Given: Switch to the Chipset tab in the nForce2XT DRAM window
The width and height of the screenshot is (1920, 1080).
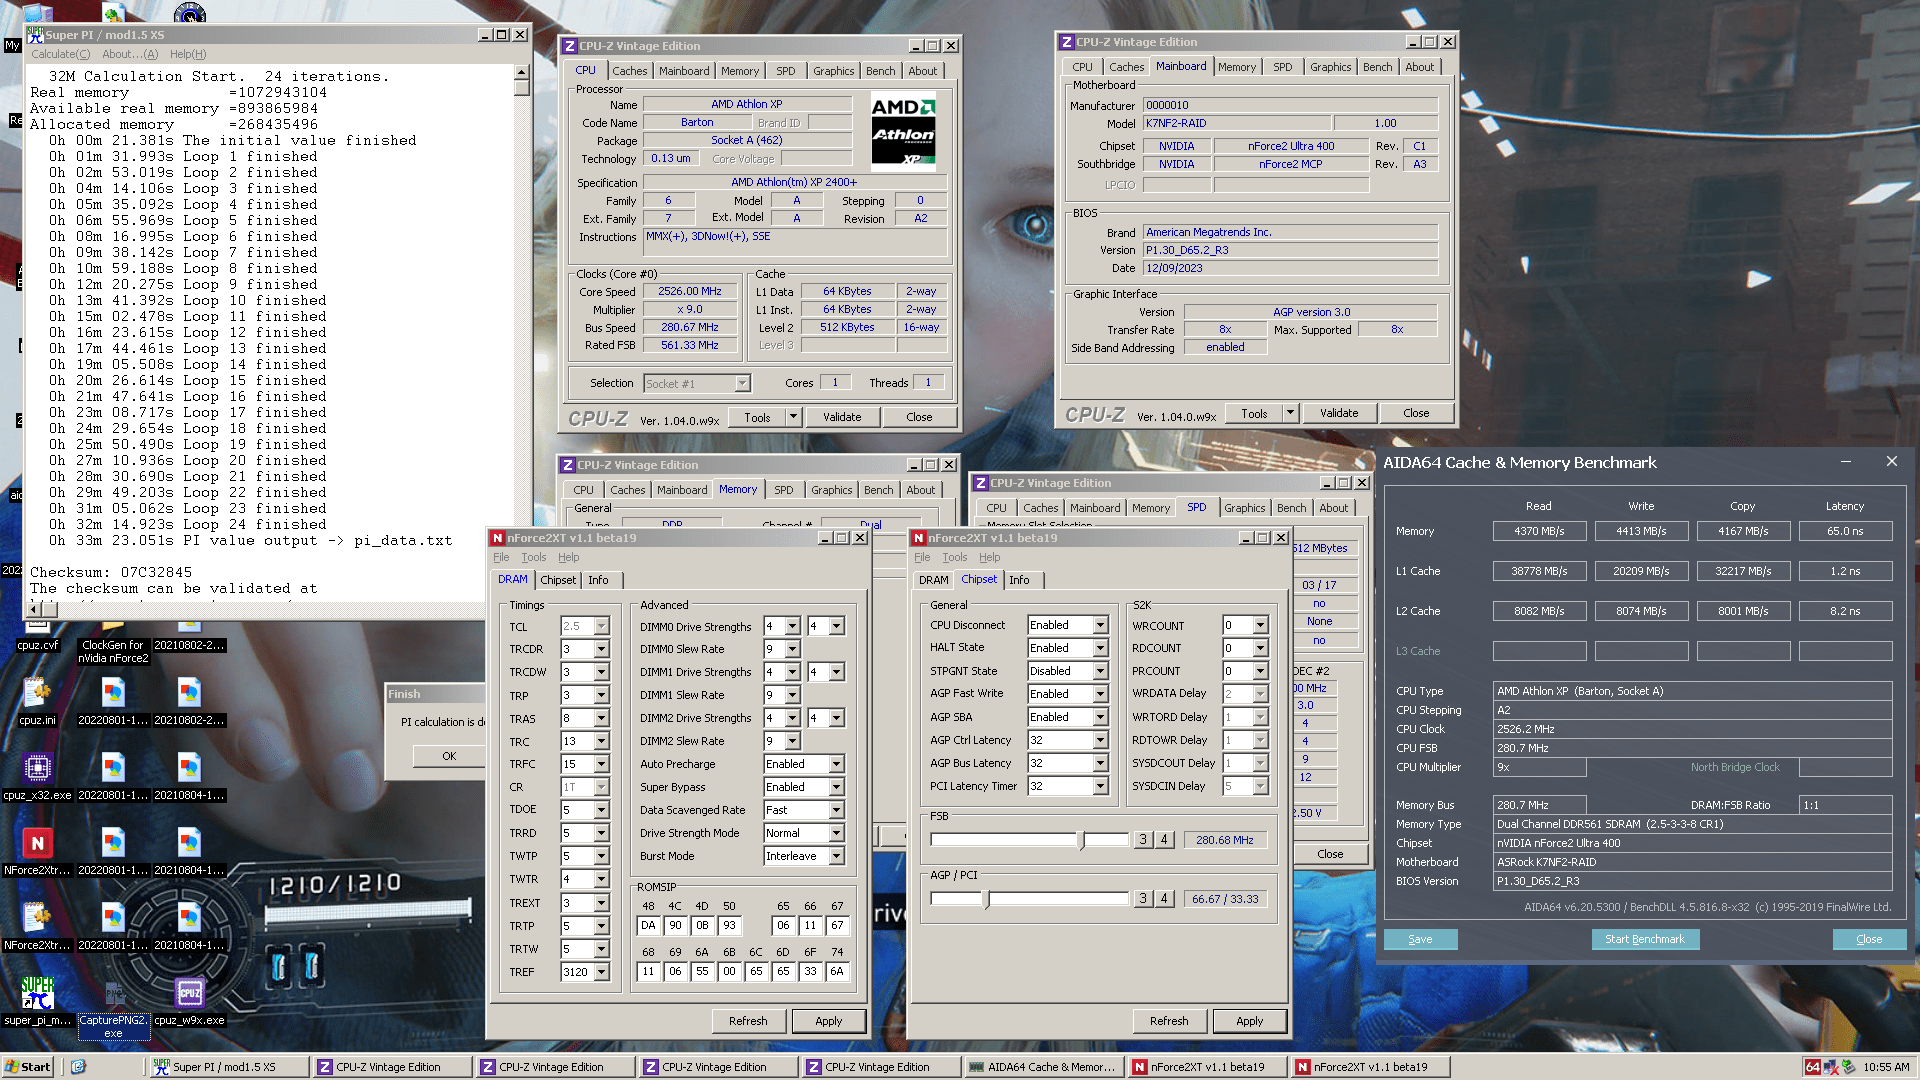Looking at the screenshot, I should pyautogui.click(x=558, y=580).
